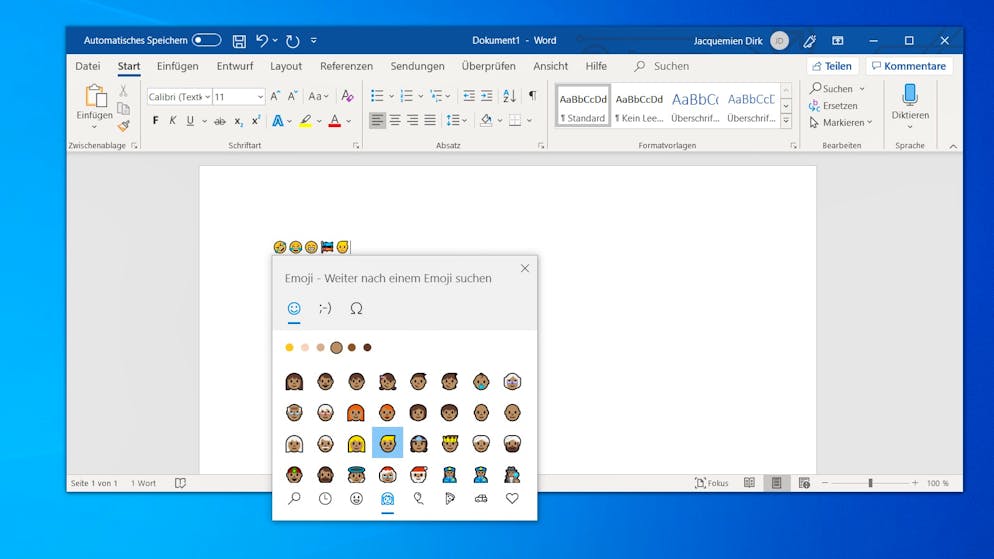Select the Standard style
Image resolution: width=994 pixels, height=559 pixels.
[583, 106]
